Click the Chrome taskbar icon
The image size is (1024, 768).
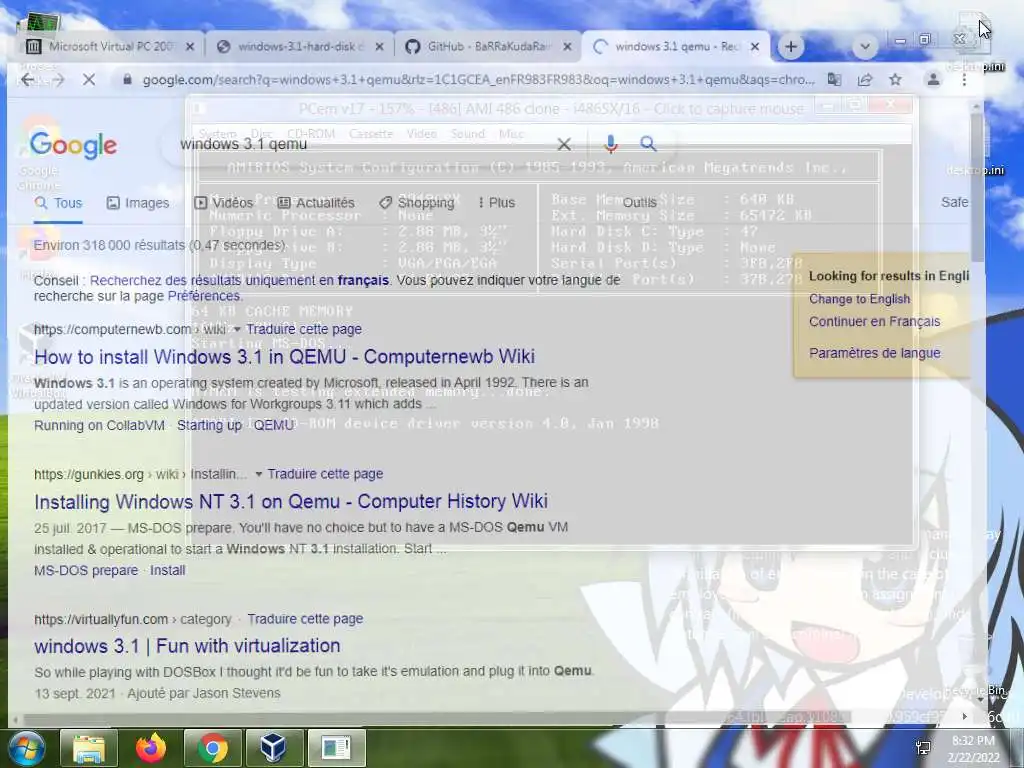coord(212,748)
